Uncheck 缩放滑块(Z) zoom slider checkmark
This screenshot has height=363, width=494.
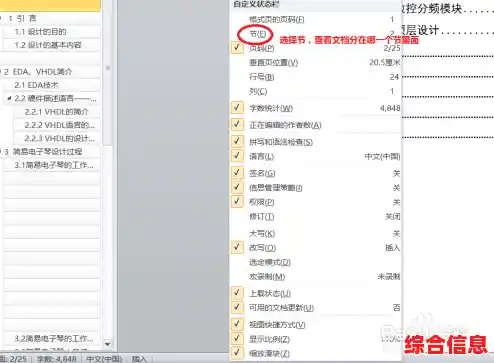pos(237,353)
